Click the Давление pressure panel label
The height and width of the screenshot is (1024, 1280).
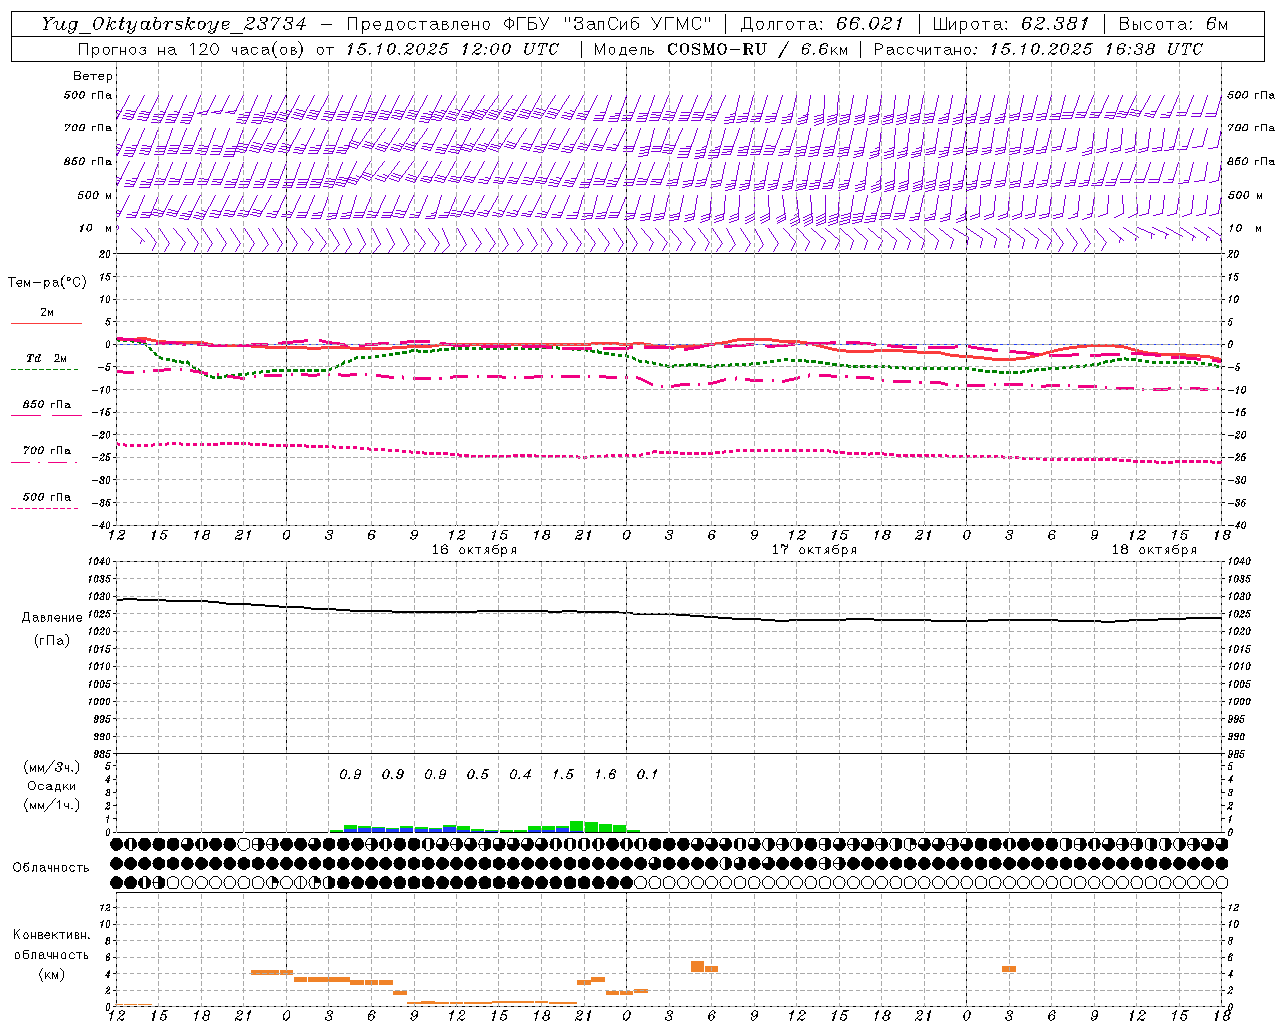click(x=52, y=618)
